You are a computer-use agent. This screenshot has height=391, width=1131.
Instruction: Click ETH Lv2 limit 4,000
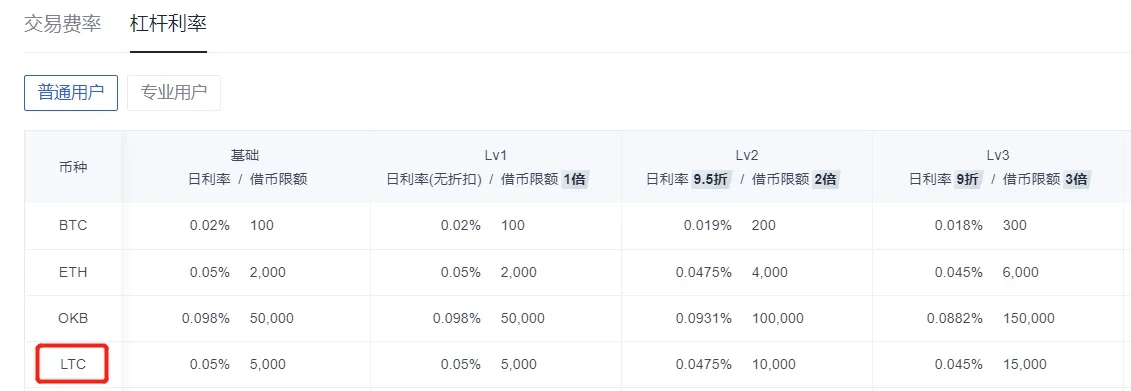tap(770, 272)
